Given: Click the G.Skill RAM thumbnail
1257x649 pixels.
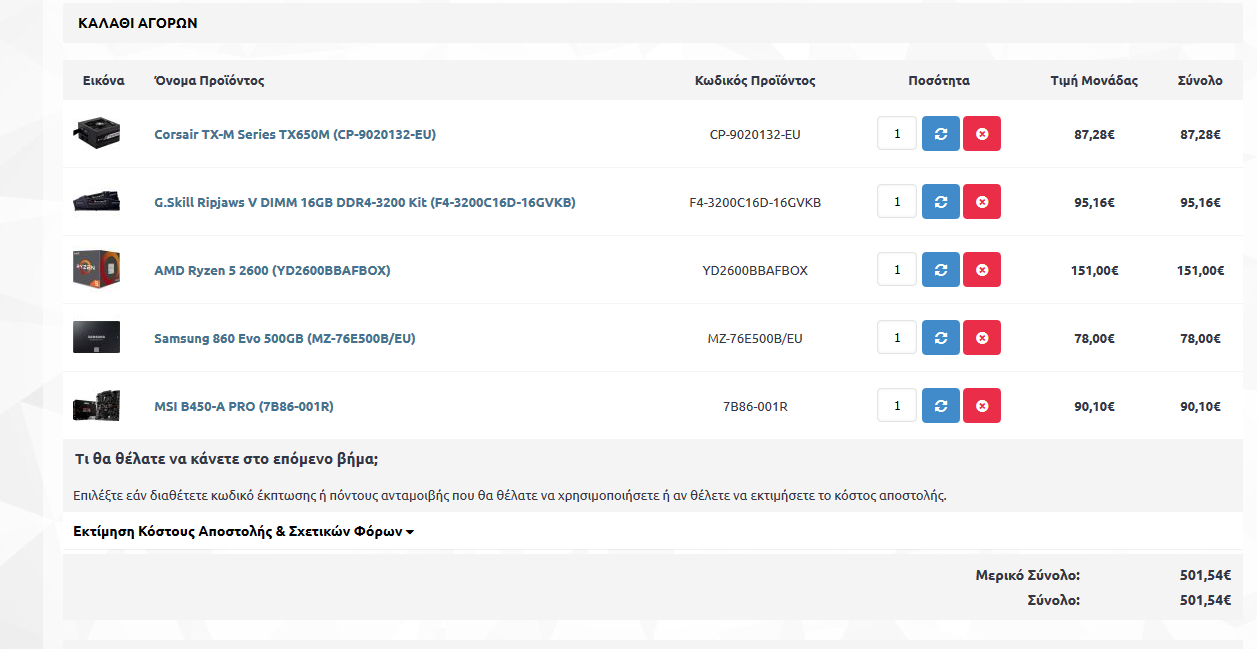Looking at the screenshot, I should (x=97, y=202).
